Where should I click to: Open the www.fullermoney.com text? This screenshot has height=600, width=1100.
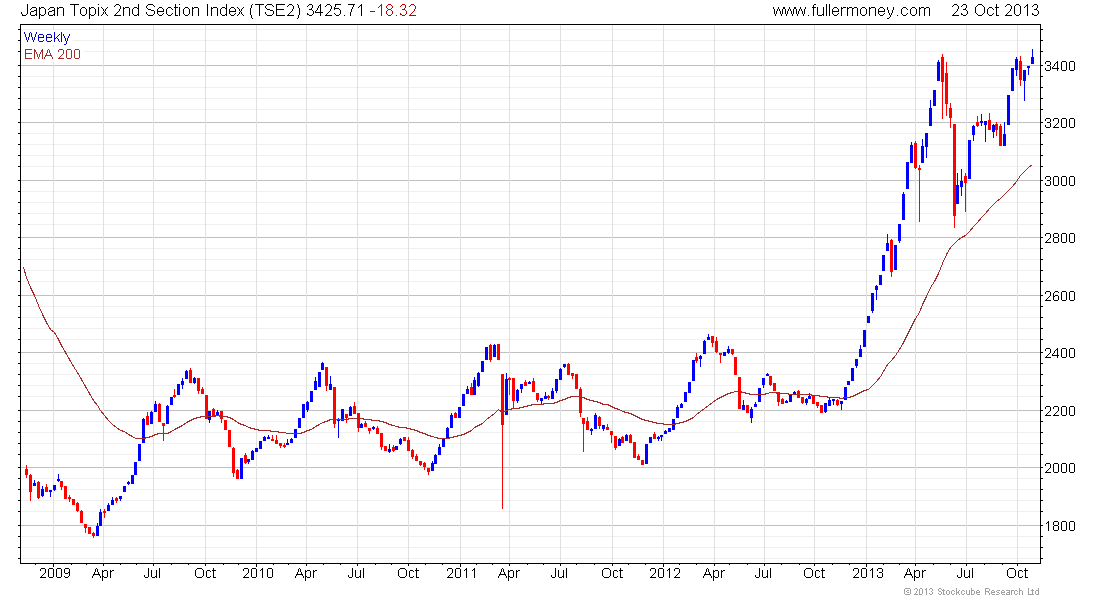click(852, 11)
